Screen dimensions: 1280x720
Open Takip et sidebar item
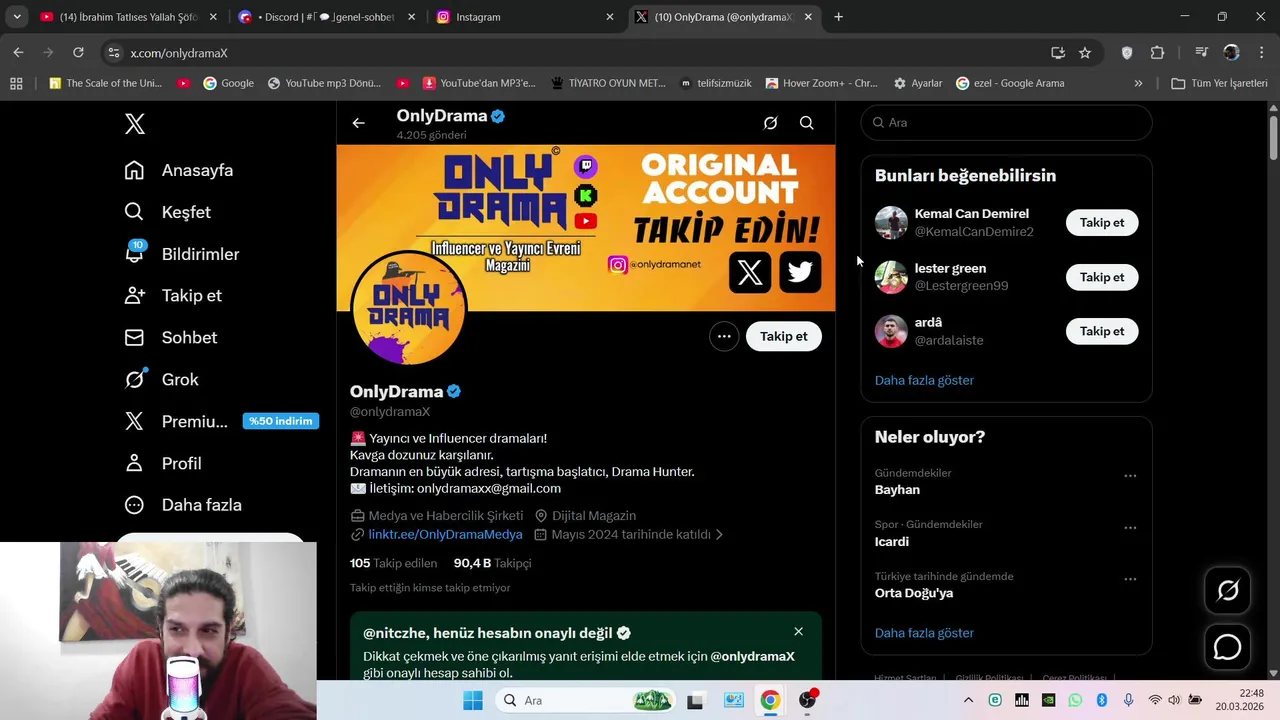(173, 296)
